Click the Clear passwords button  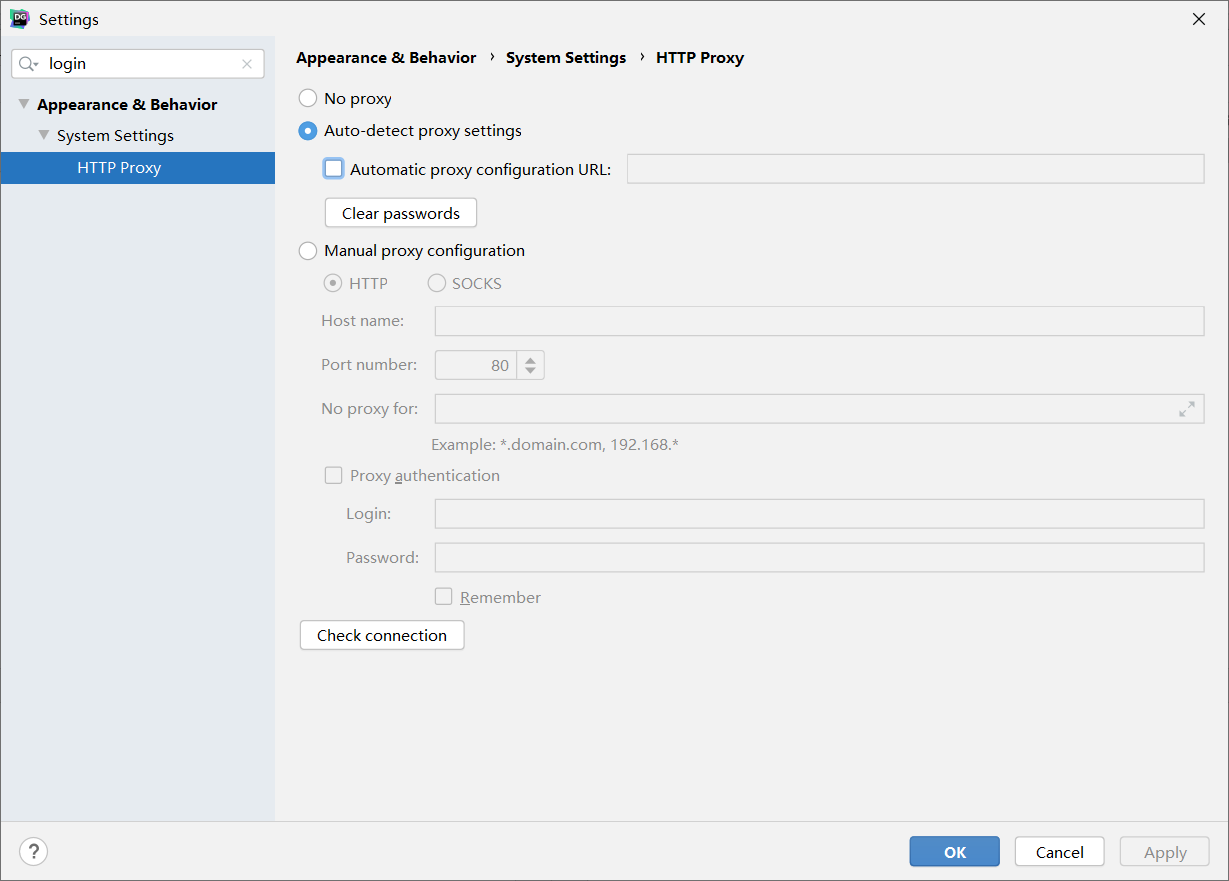tap(400, 212)
